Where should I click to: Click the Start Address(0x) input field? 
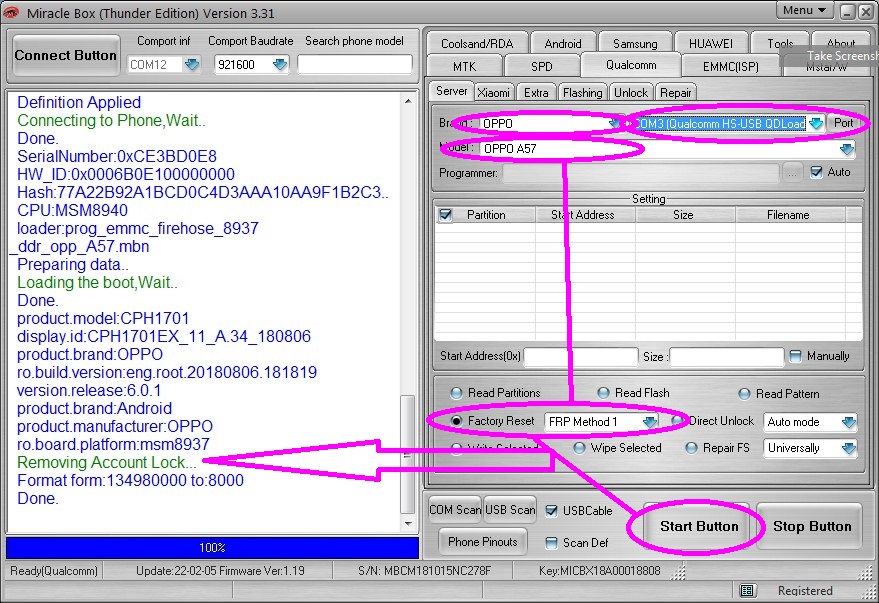coord(581,356)
